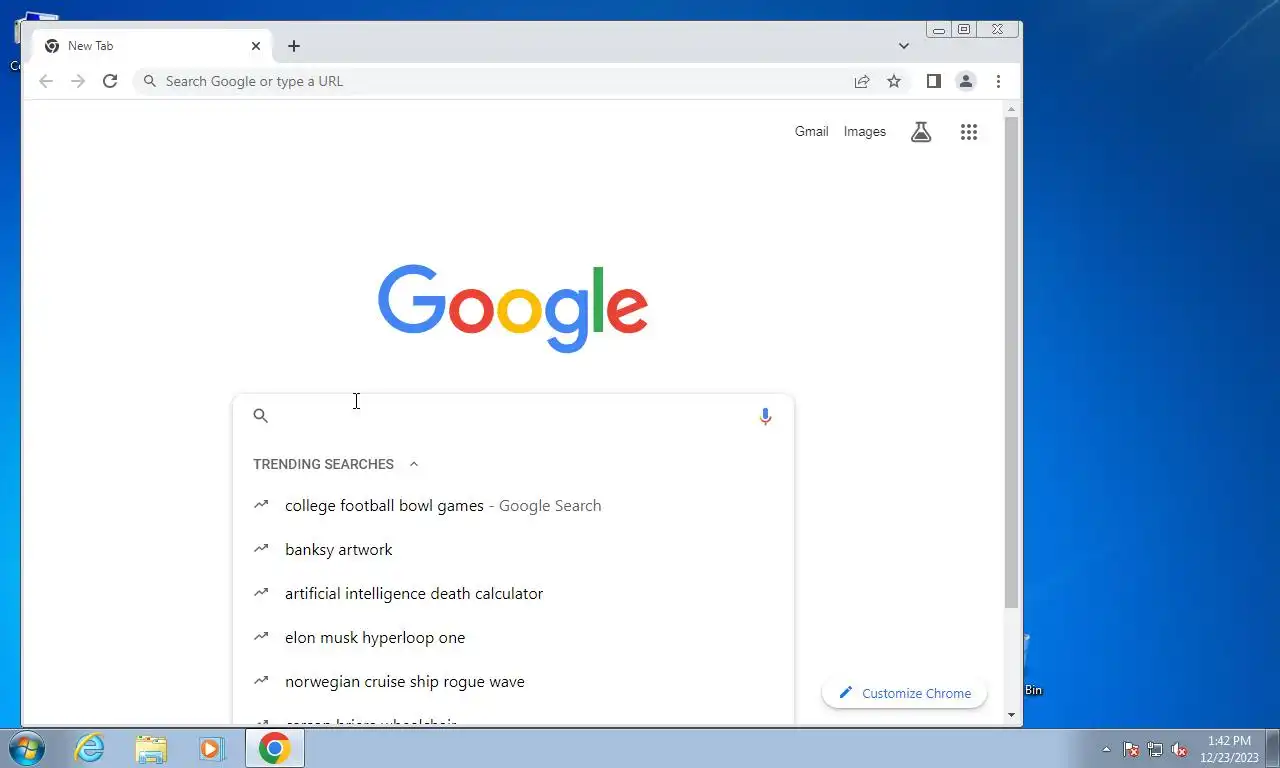Show hidden system tray icons
This screenshot has height=768, width=1280.
point(1106,749)
